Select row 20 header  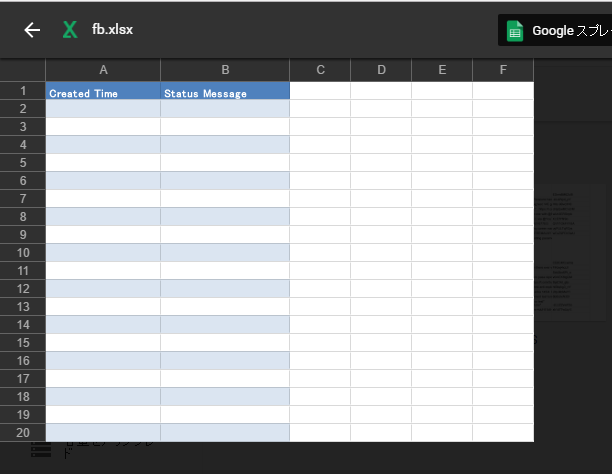(23, 433)
